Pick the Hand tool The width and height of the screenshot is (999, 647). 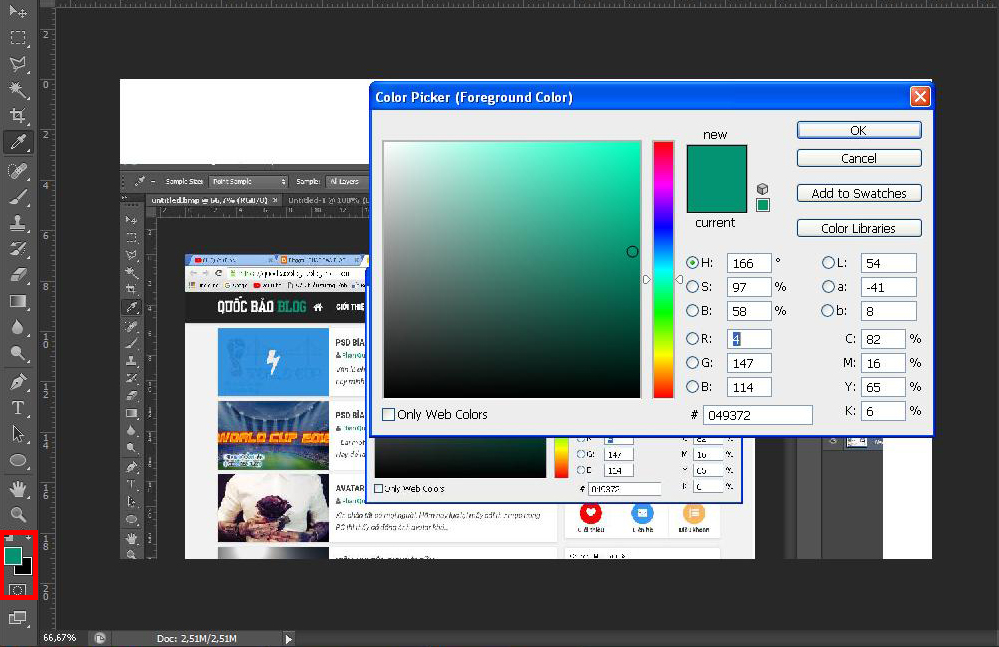click(18, 488)
